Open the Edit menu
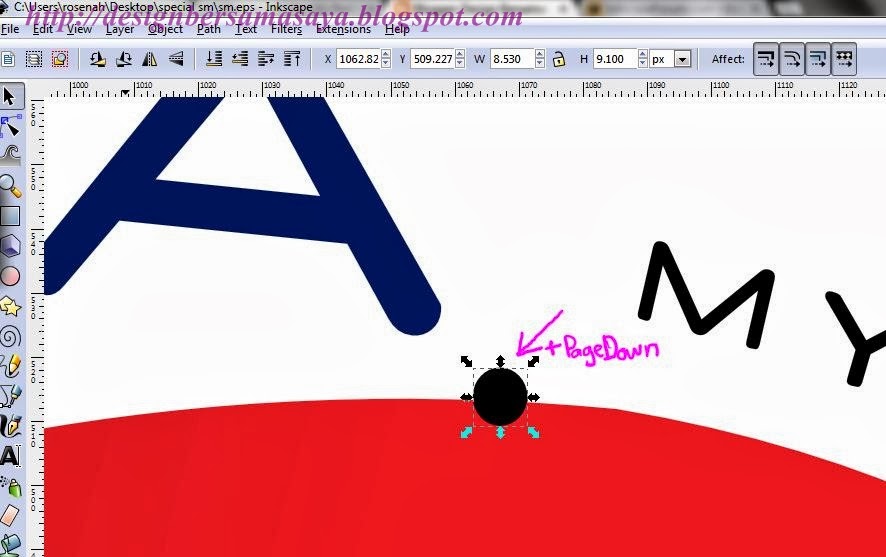 pos(43,29)
